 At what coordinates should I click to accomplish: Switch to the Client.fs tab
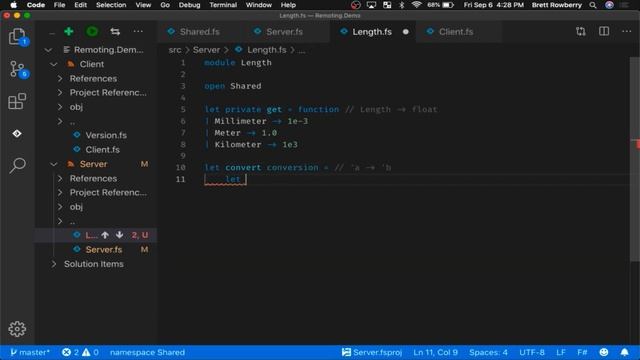pos(456,32)
